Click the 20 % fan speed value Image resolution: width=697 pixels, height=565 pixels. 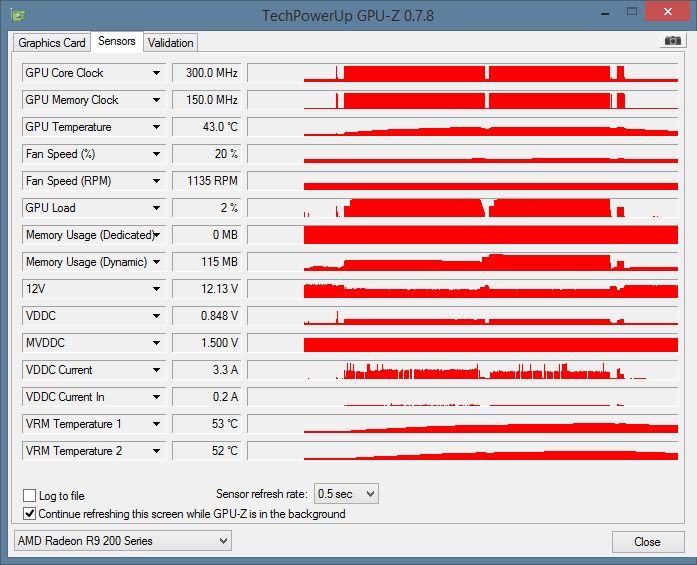[x=207, y=154]
